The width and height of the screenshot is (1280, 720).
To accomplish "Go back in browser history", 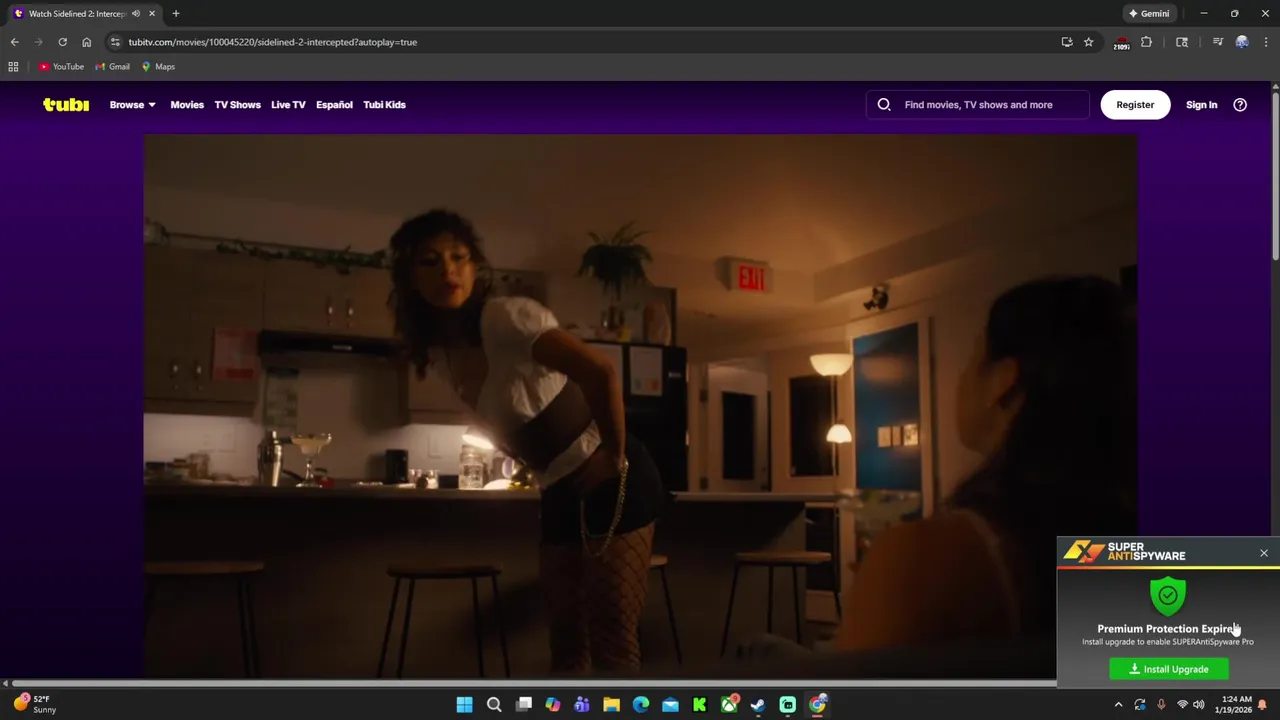I will [x=14, y=42].
